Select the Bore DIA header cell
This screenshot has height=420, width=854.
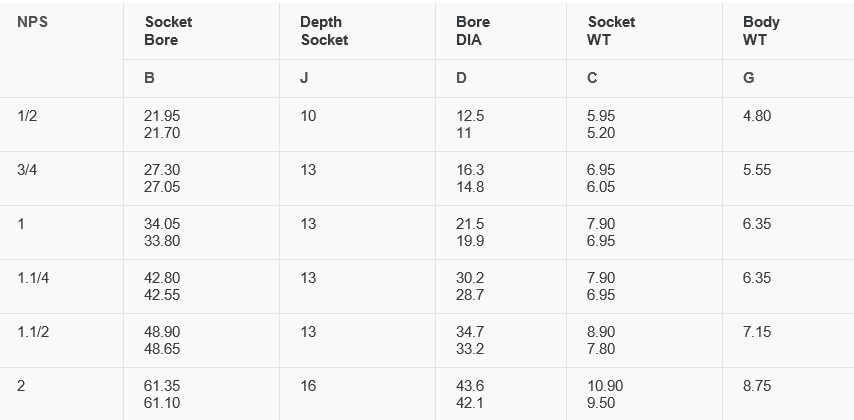tap(473, 31)
